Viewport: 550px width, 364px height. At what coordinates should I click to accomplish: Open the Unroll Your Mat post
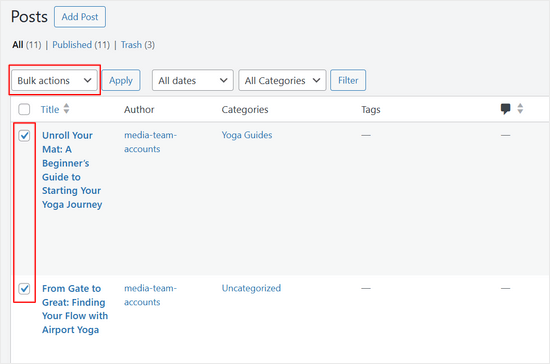pos(72,170)
